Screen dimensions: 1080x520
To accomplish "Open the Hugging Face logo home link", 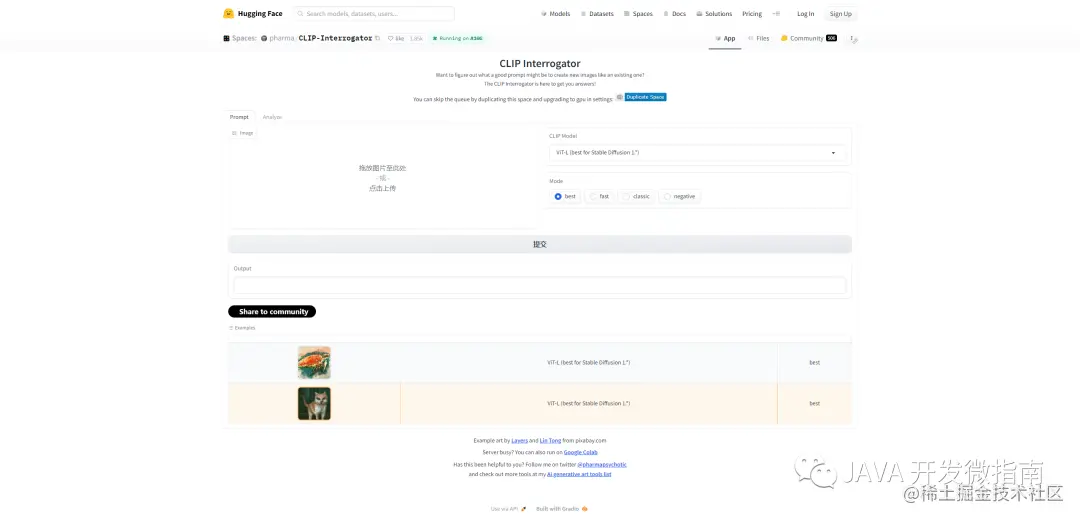I will (x=252, y=14).
